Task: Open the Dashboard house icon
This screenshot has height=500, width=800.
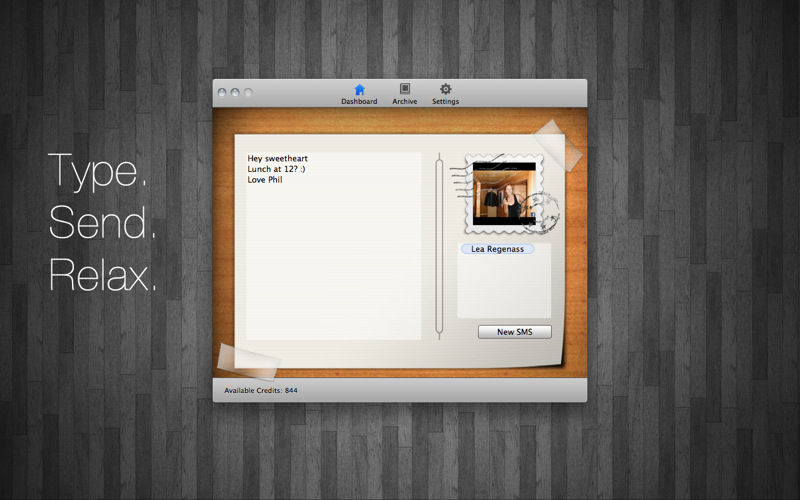Action: coord(359,90)
